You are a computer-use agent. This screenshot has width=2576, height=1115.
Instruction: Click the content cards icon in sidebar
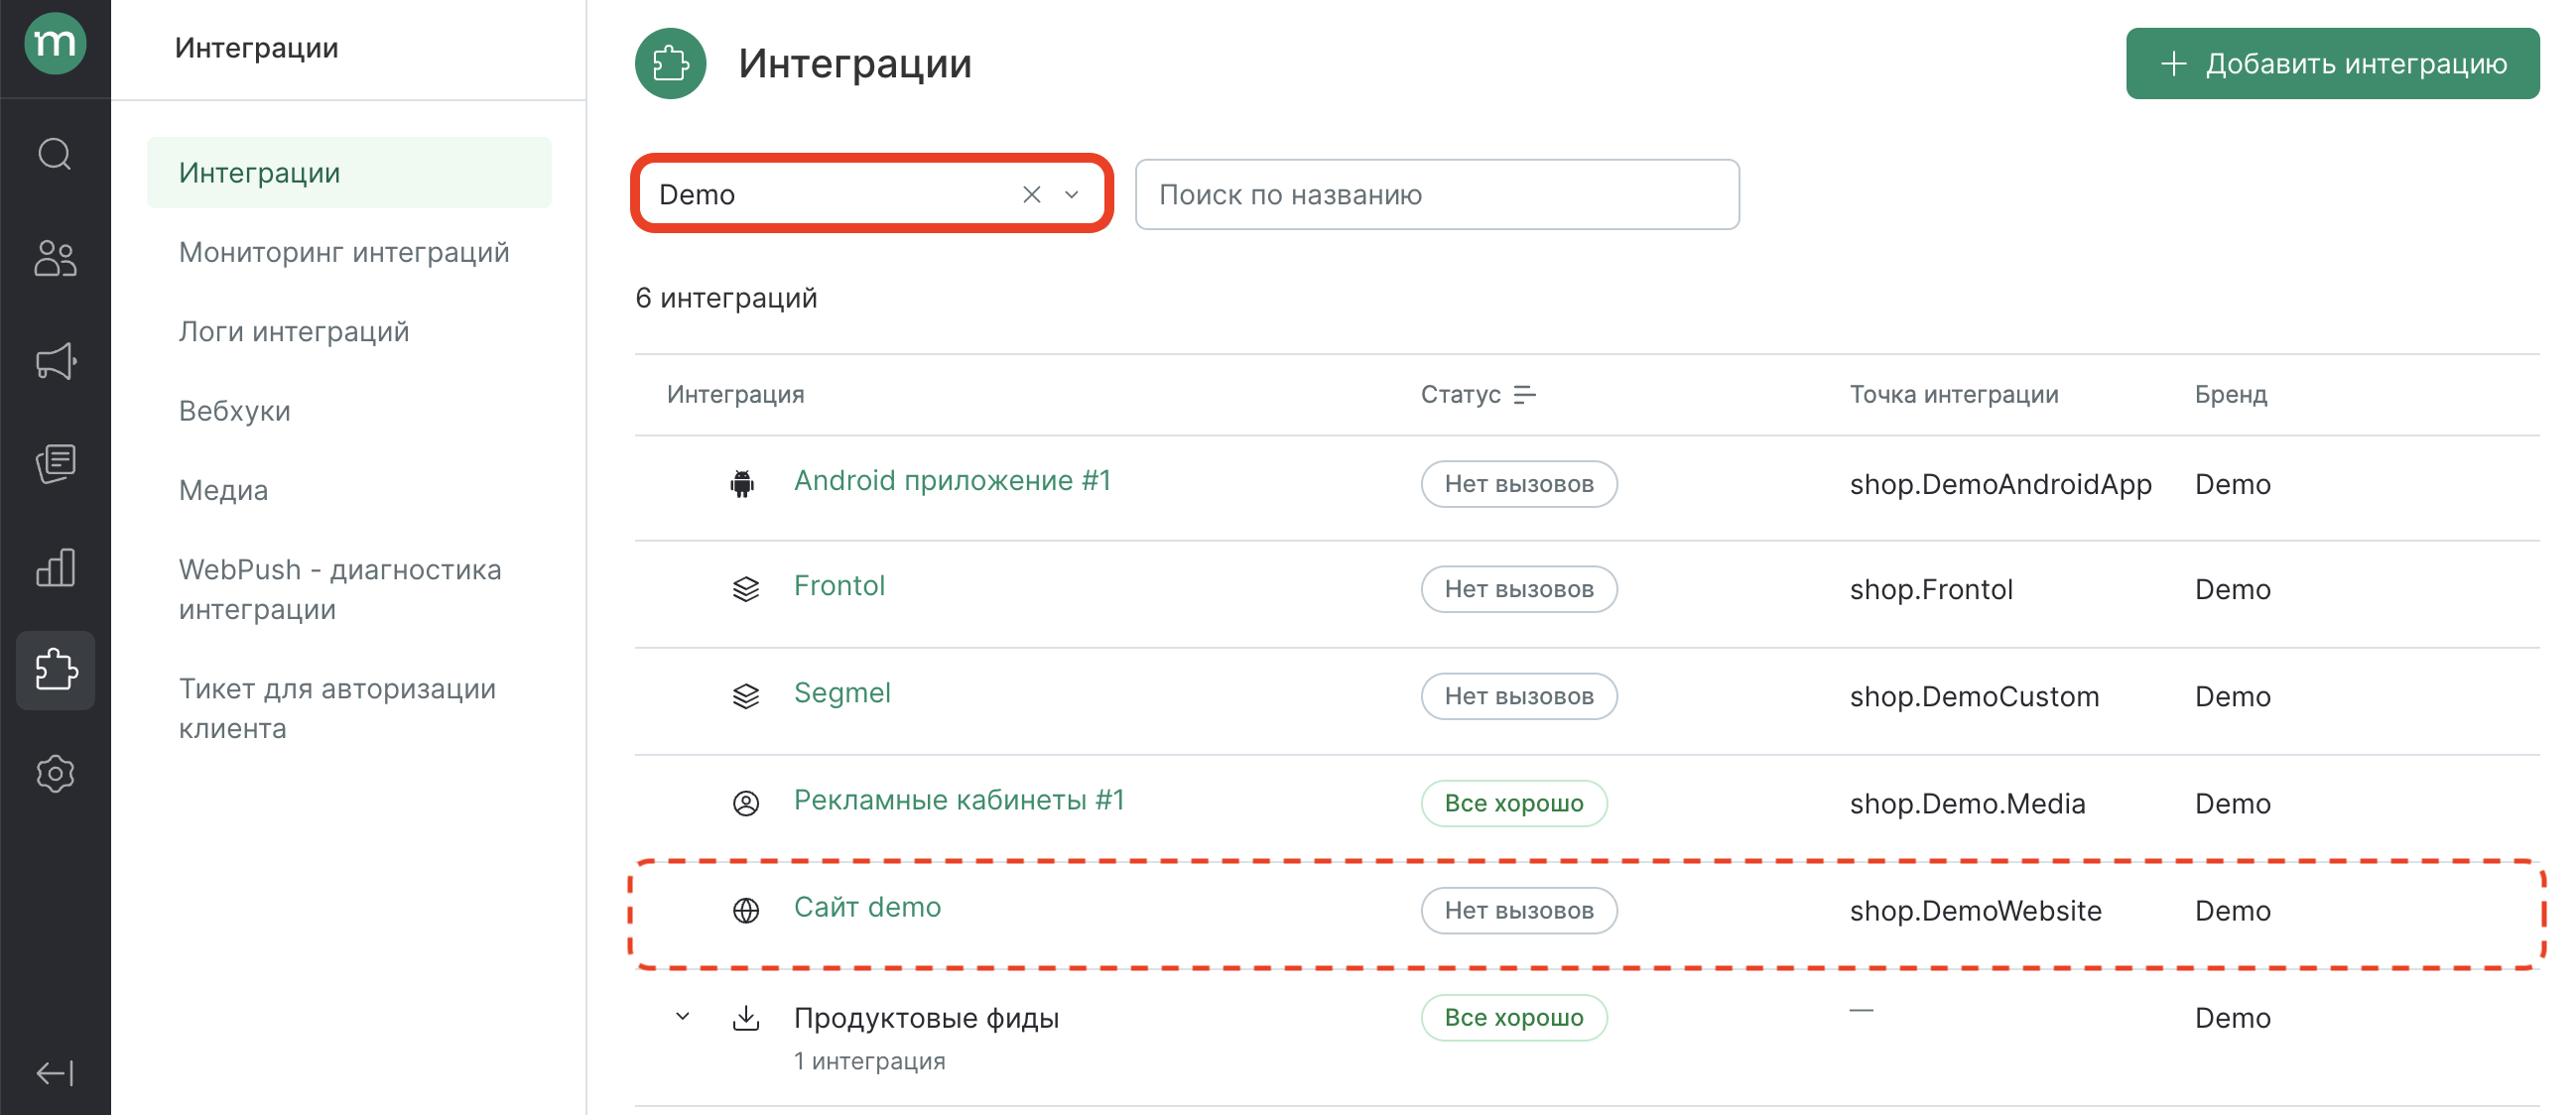click(x=55, y=464)
